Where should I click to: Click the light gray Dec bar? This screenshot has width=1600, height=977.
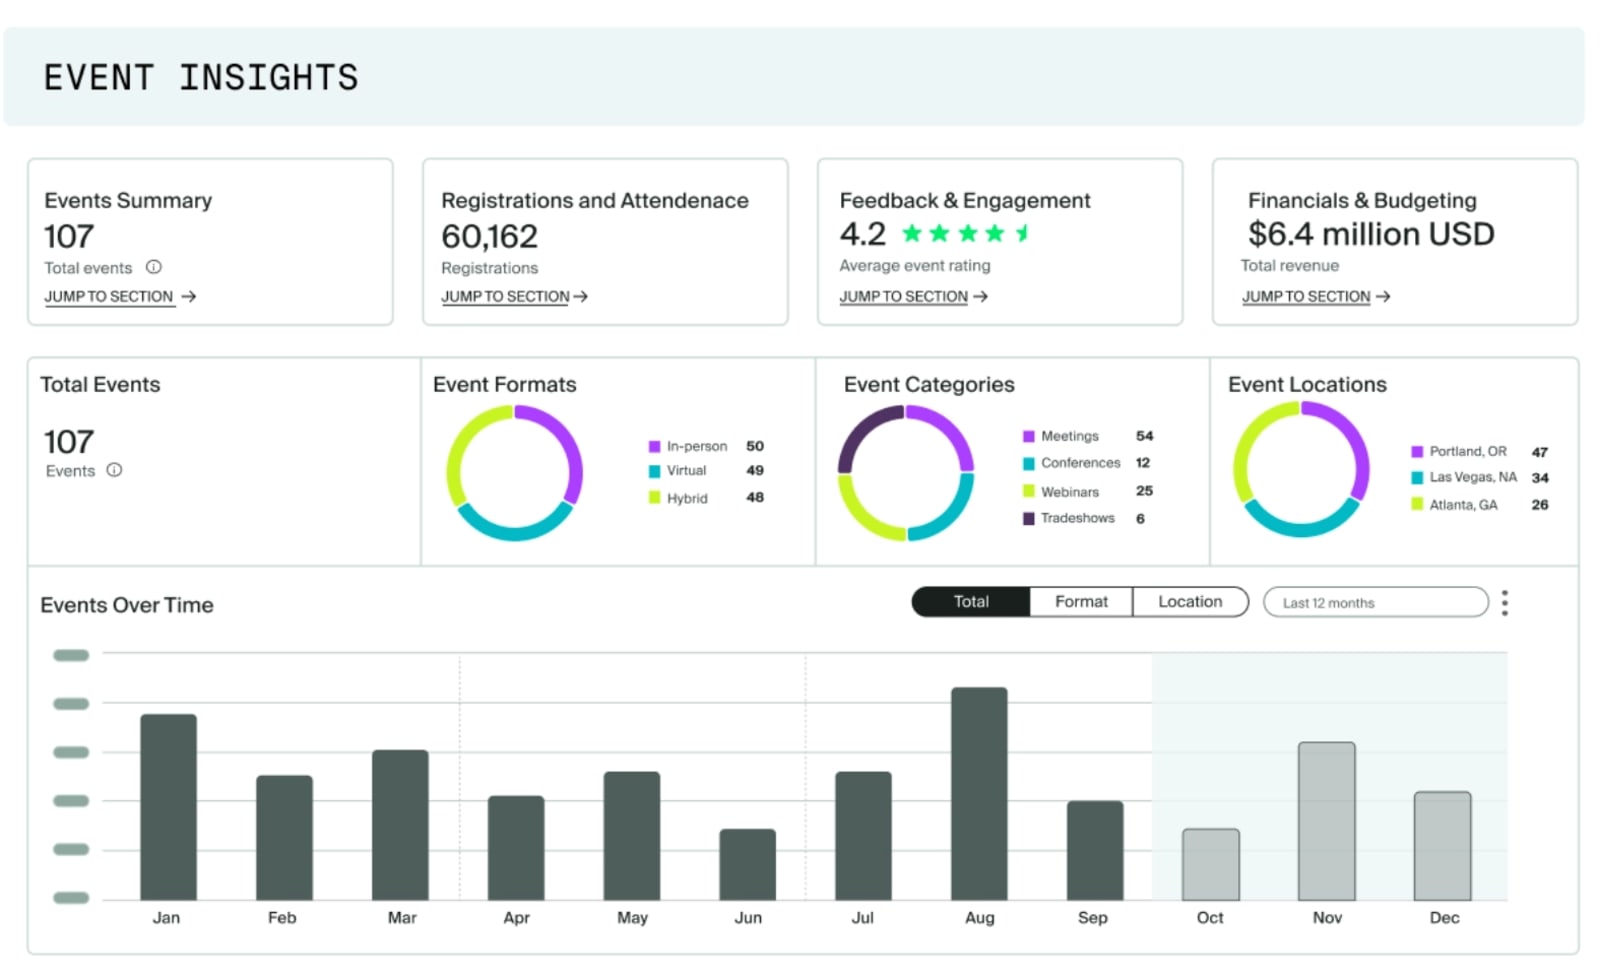coord(1443,846)
